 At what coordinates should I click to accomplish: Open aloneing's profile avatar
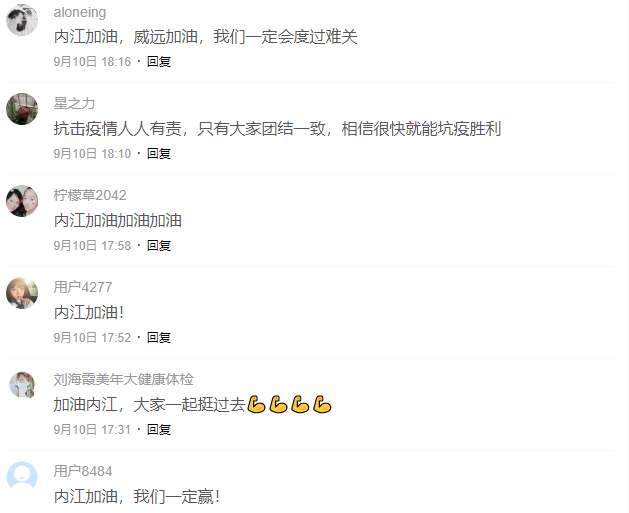point(22,20)
